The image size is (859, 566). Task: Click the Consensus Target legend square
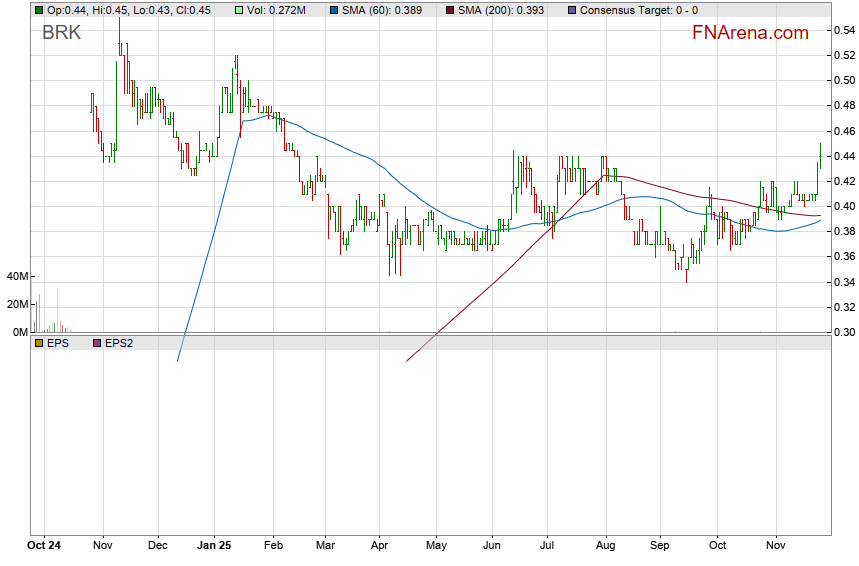(x=569, y=10)
